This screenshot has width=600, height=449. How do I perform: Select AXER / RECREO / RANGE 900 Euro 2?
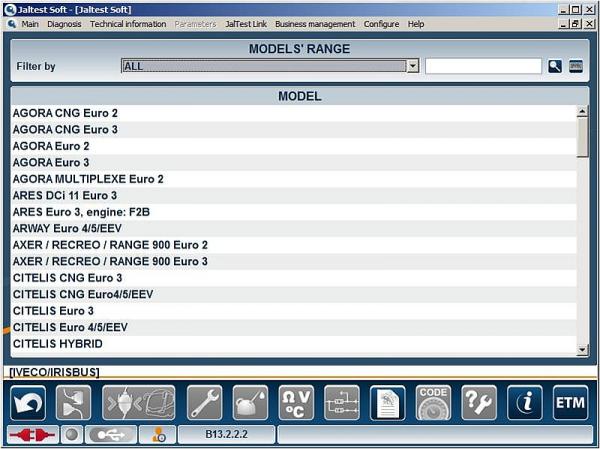[294, 245]
